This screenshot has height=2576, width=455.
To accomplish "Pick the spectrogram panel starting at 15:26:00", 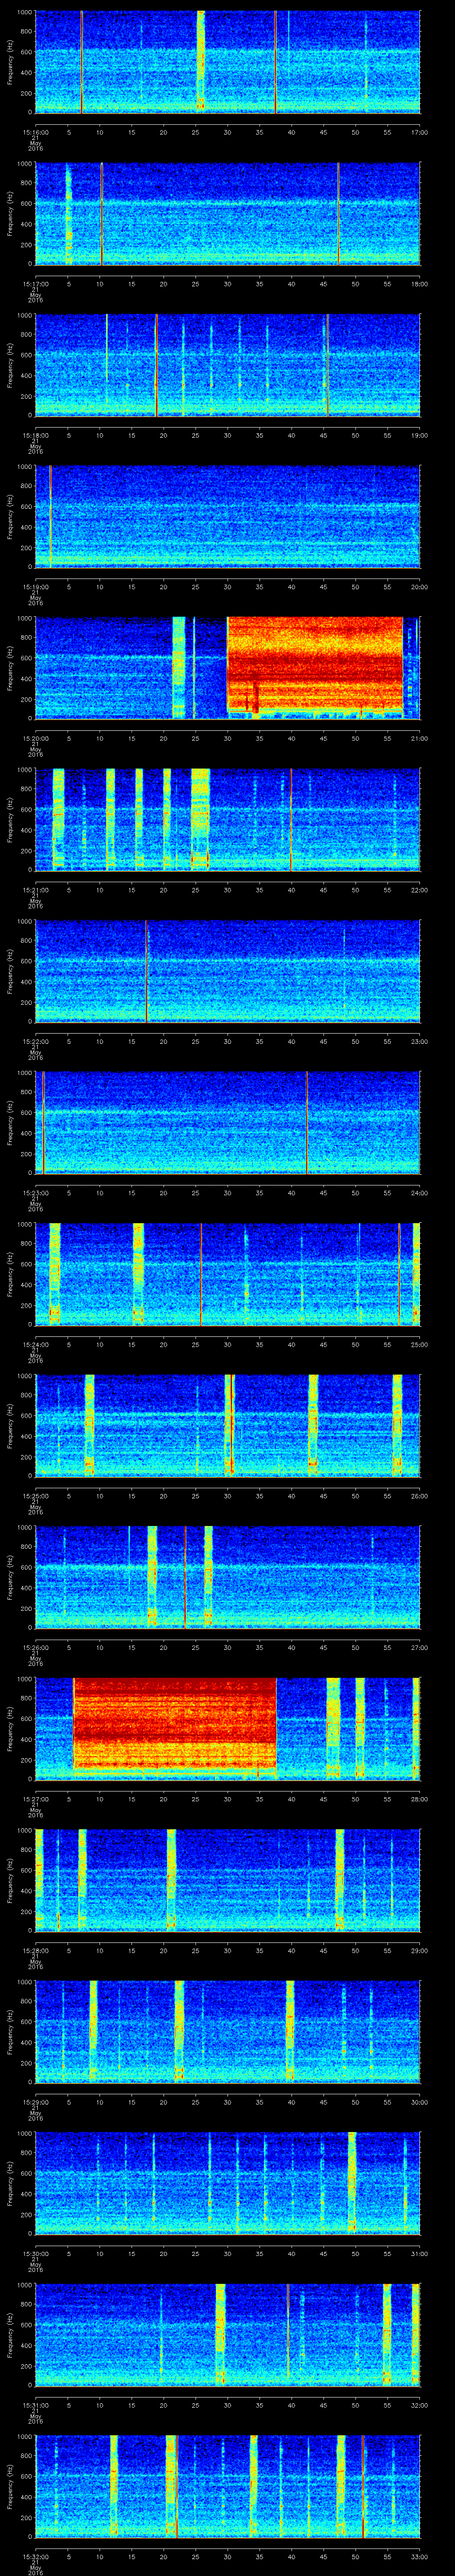I will point(228,1577).
